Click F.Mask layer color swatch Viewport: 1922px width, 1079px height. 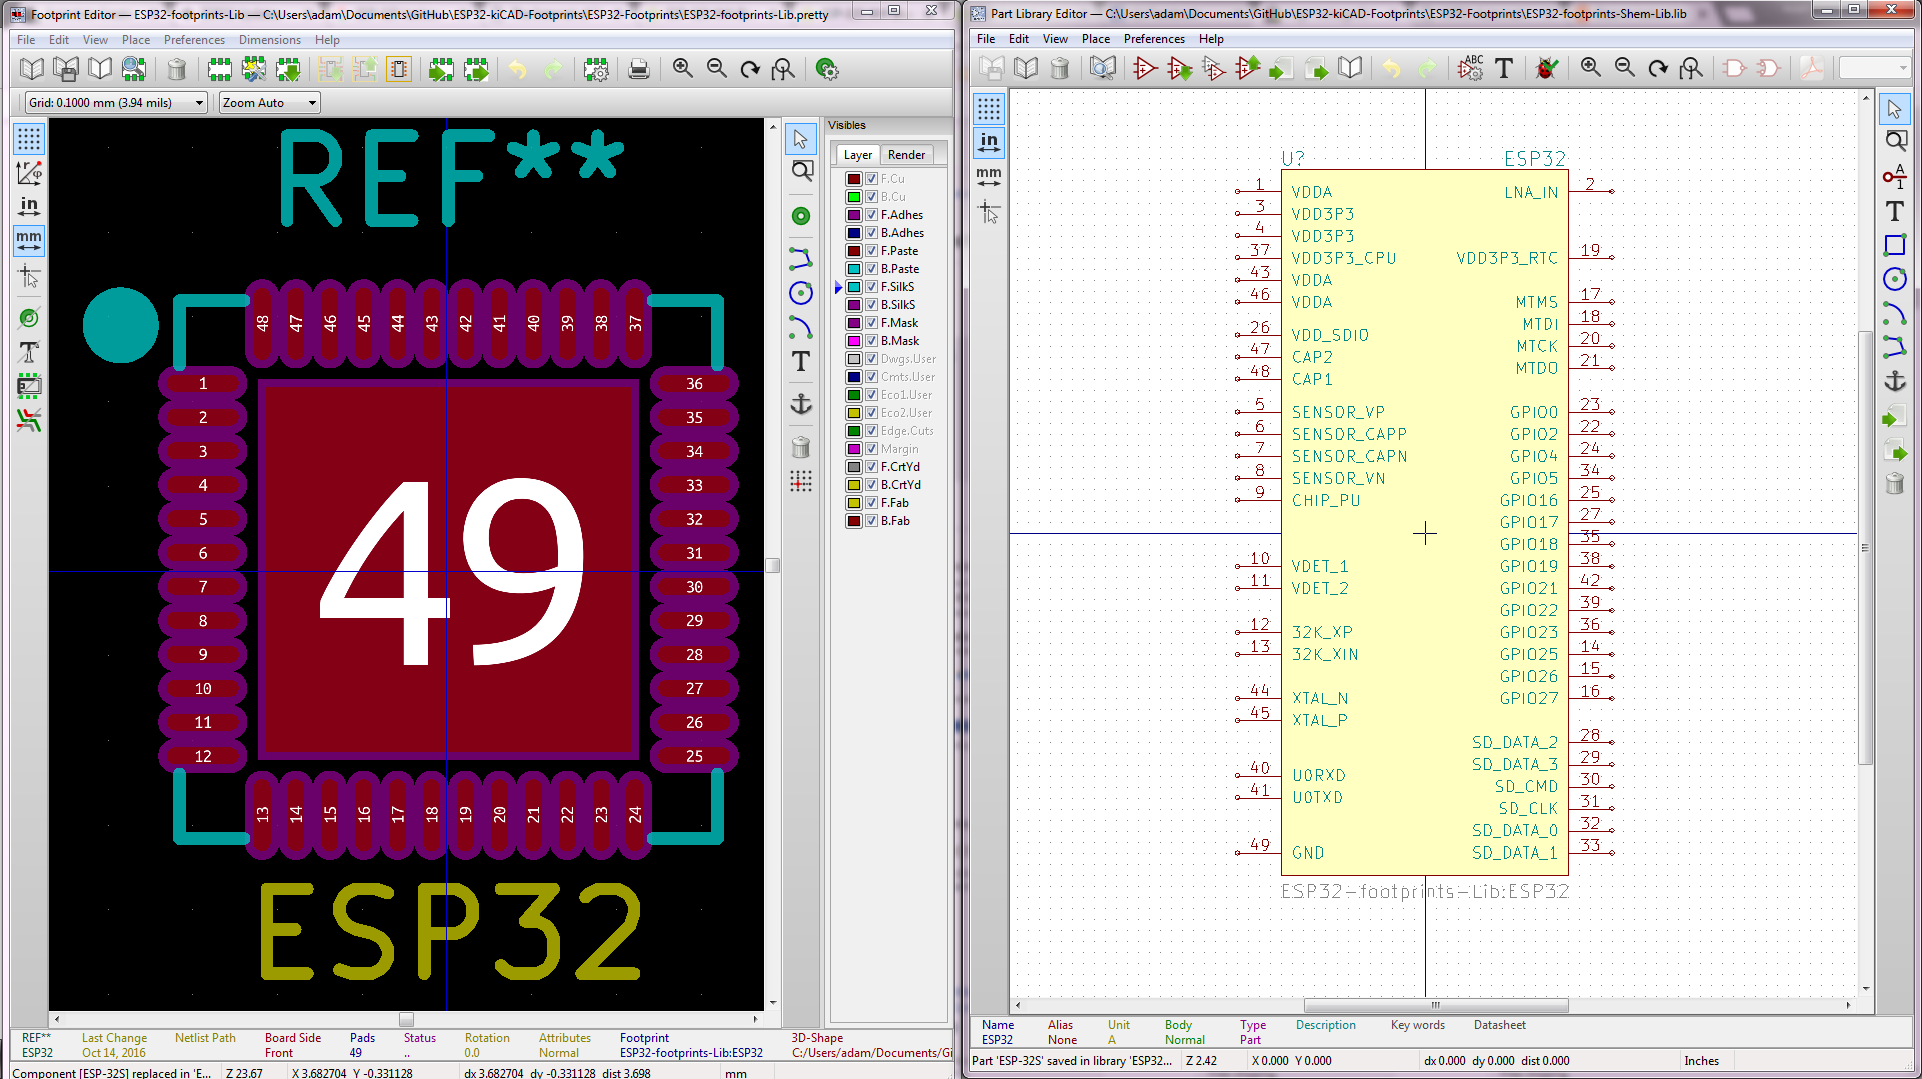click(x=854, y=323)
